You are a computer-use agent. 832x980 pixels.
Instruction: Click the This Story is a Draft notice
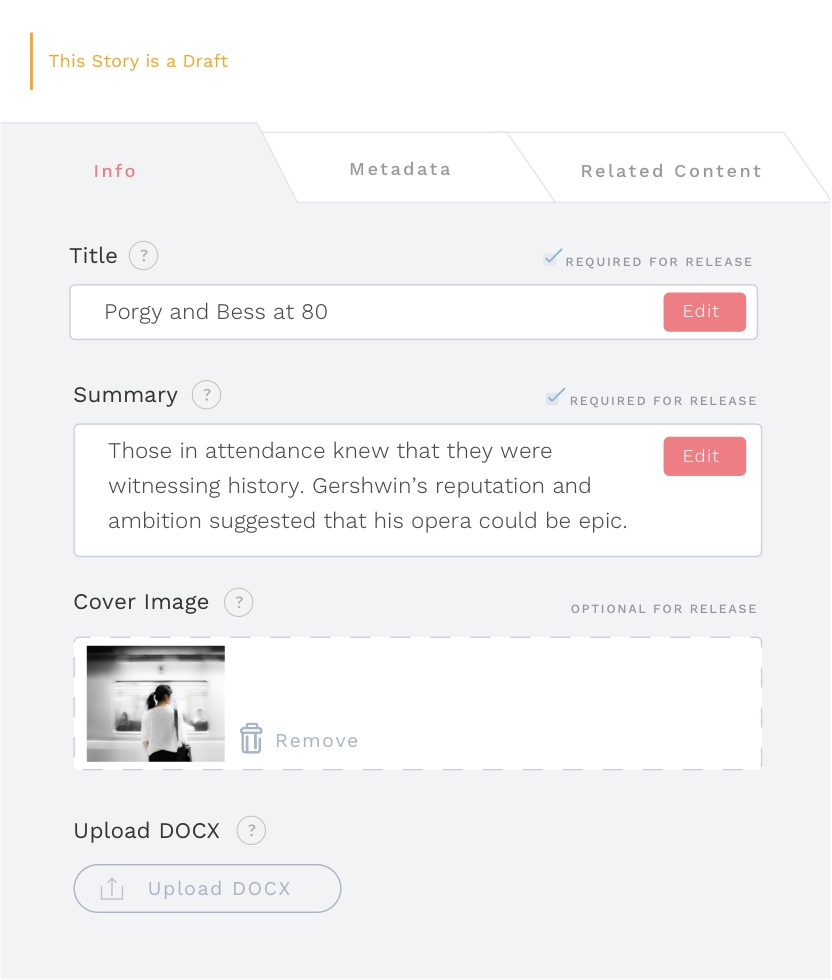pos(138,61)
